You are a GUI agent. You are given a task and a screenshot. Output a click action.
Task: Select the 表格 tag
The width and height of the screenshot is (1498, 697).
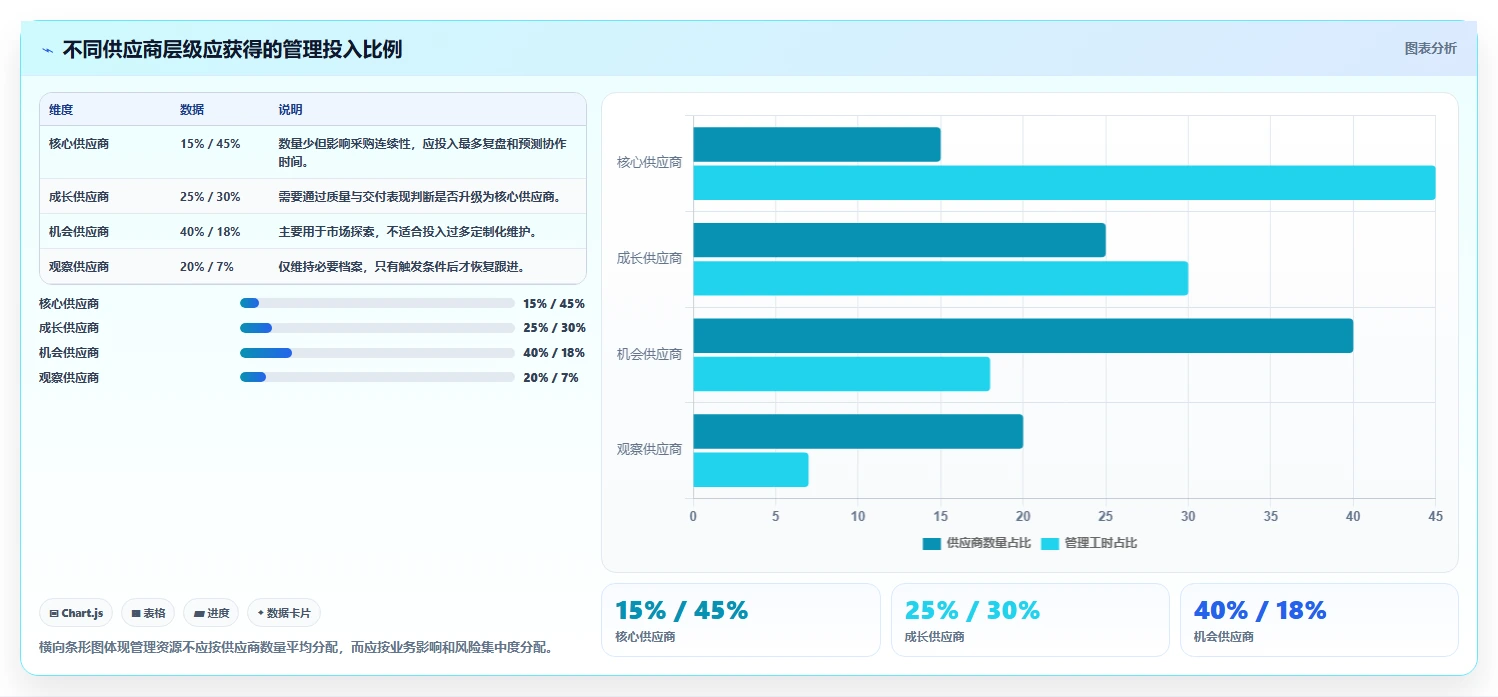click(x=148, y=613)
